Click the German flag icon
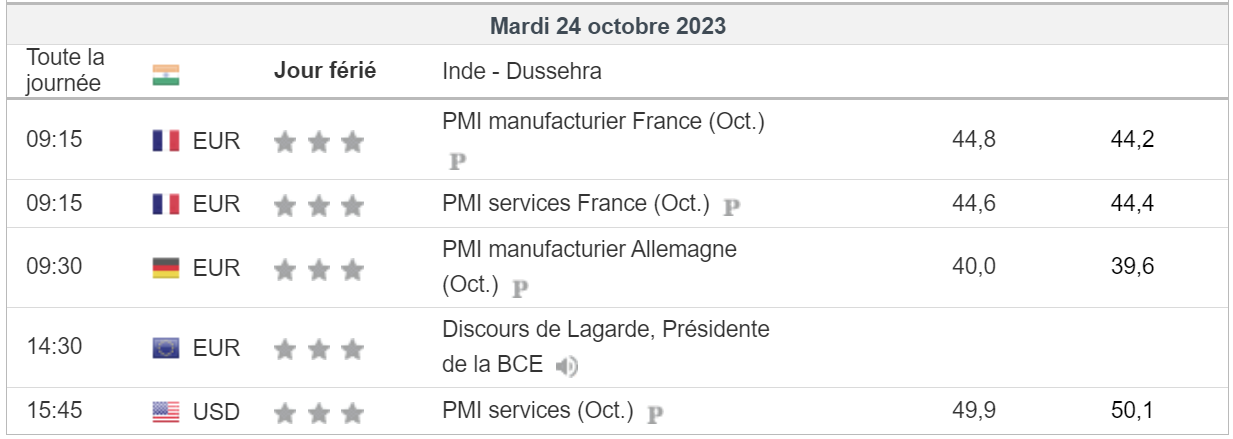1233x439 pixels. (165, 268)
